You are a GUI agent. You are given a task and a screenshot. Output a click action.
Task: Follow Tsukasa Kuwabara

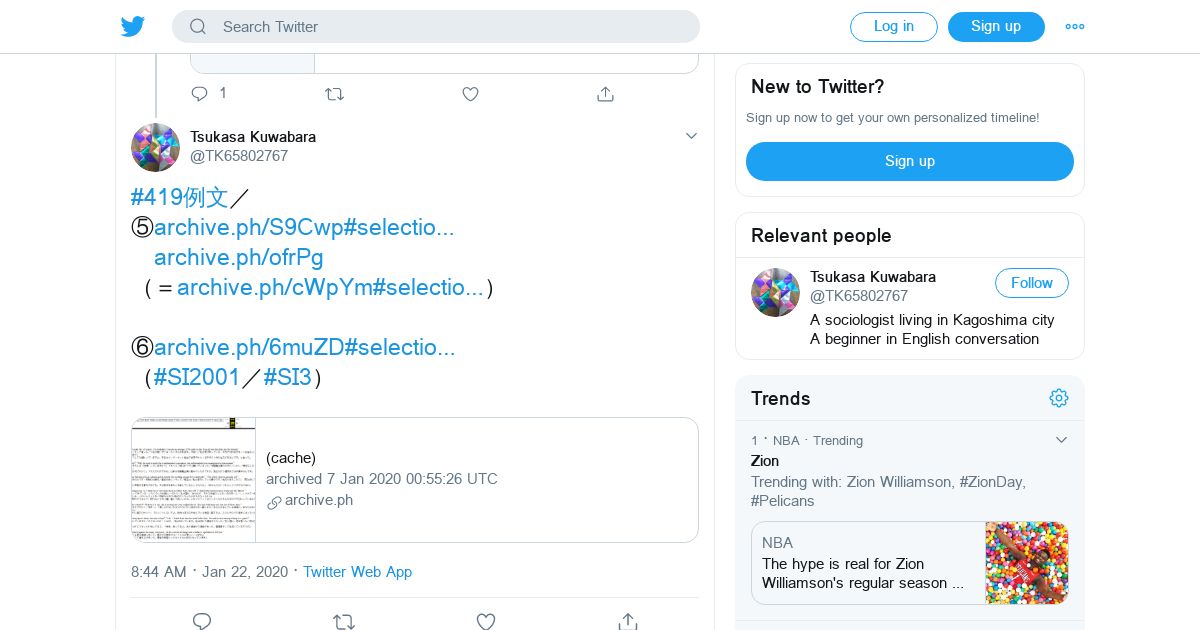pyautogui.click(x=1031, y=283)
